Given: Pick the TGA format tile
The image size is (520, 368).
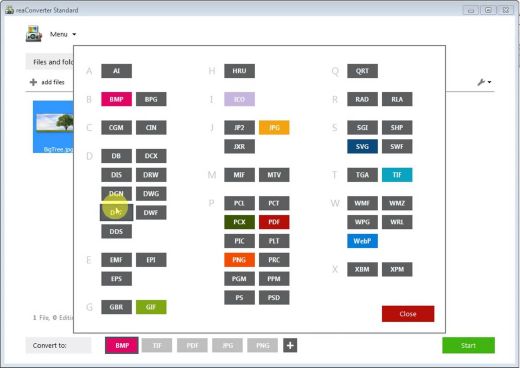Looking at the screenshot, I should click(x=362, y=175).
